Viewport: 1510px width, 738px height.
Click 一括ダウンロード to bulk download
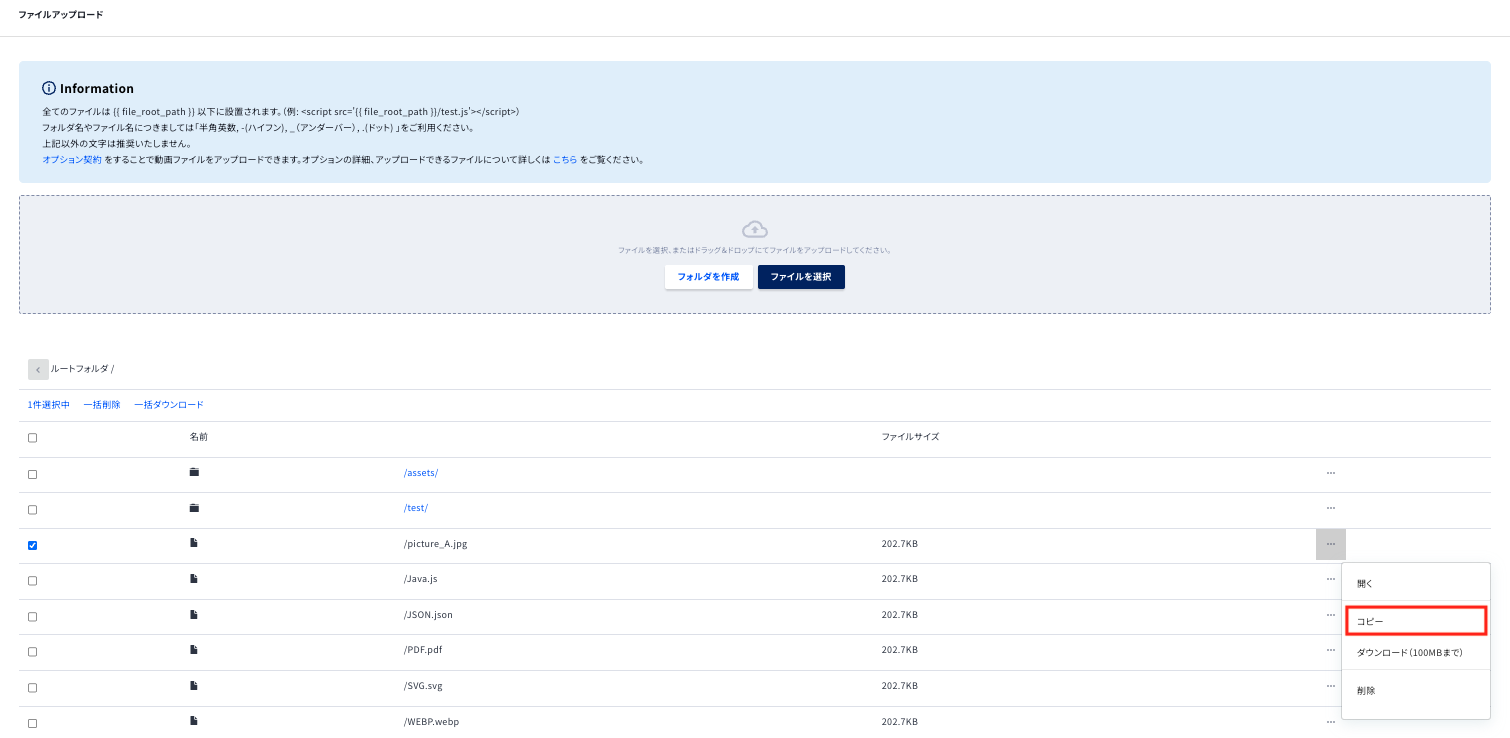pyautogui.click(x=169, y=405)
